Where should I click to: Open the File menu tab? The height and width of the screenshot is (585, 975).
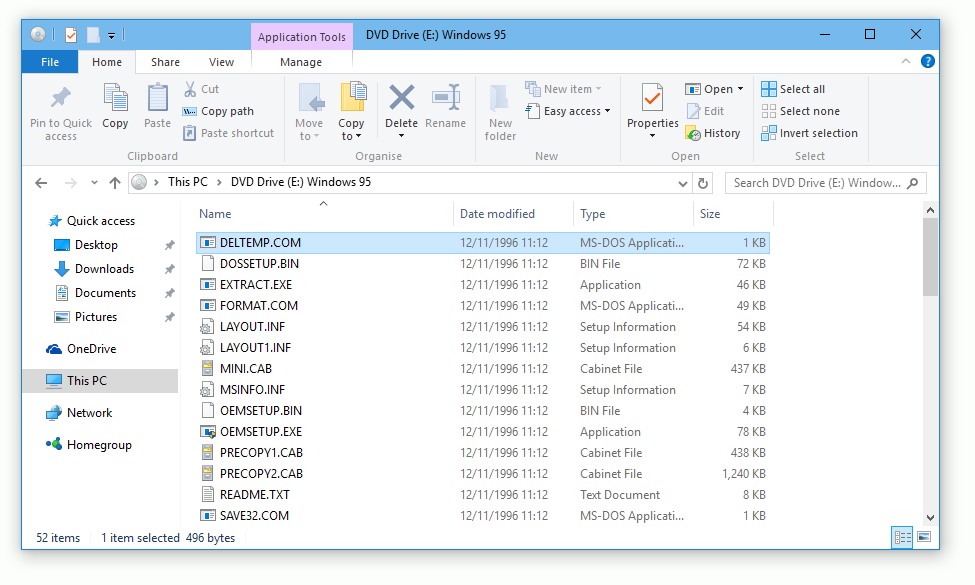50,62
